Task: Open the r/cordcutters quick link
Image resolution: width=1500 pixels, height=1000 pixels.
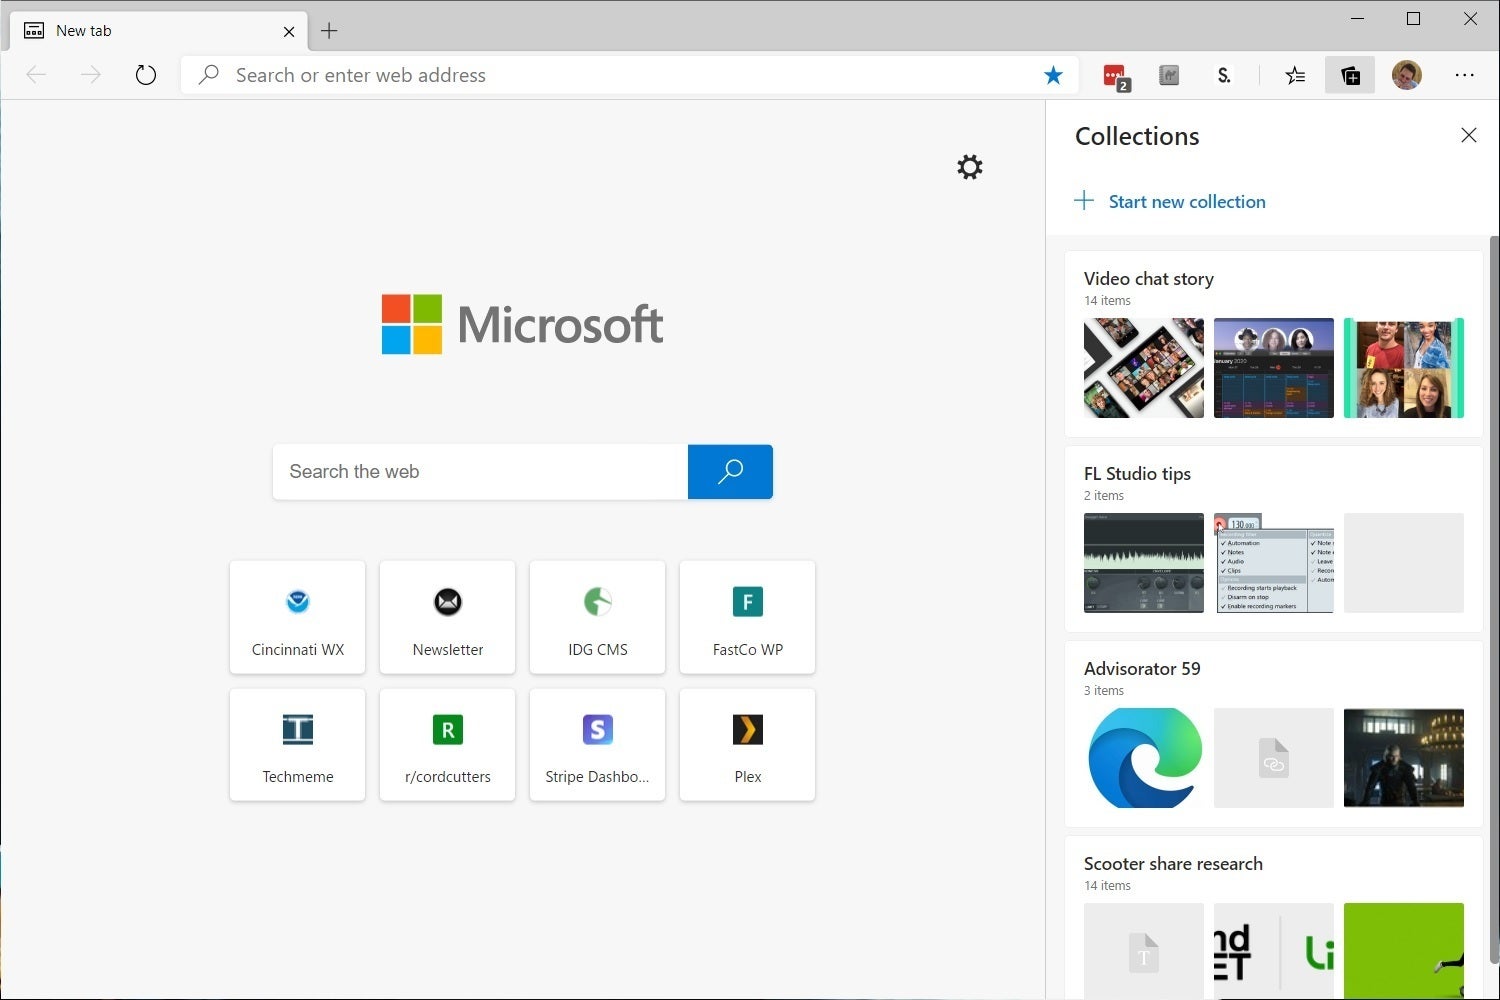Action: click(447, 744)
